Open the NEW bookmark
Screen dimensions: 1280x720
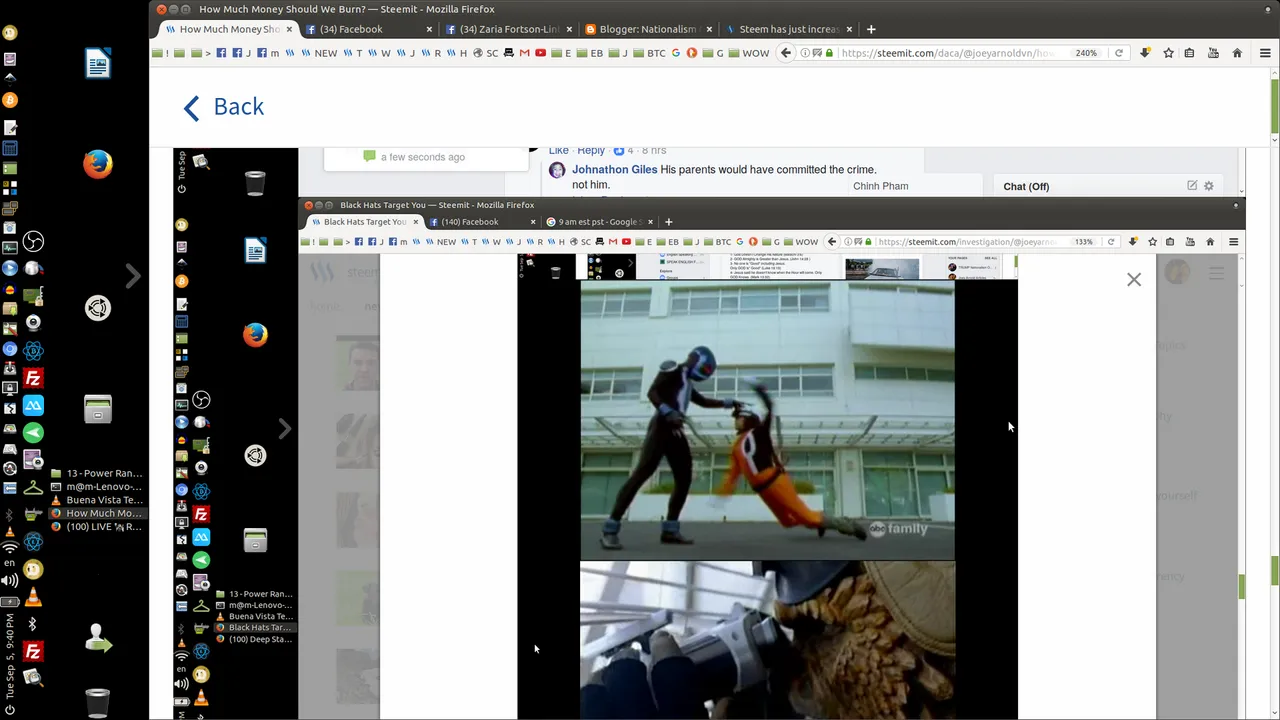pos(319,53)
